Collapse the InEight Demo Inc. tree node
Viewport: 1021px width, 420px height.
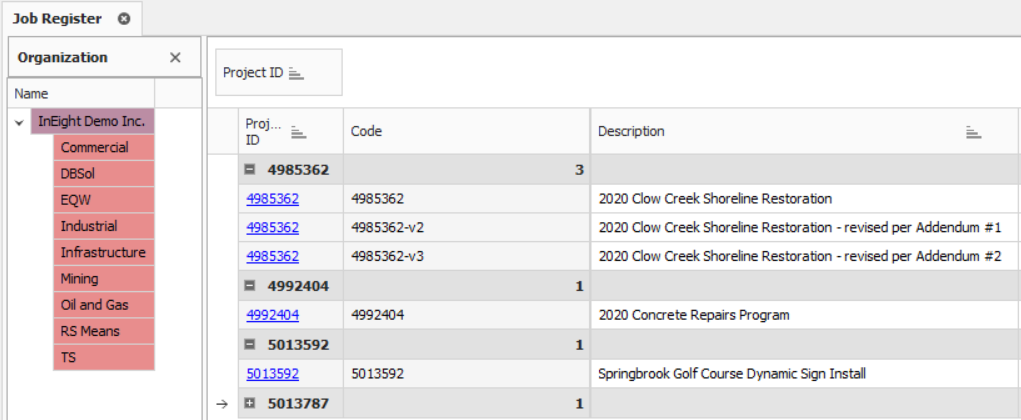[19, 122]
